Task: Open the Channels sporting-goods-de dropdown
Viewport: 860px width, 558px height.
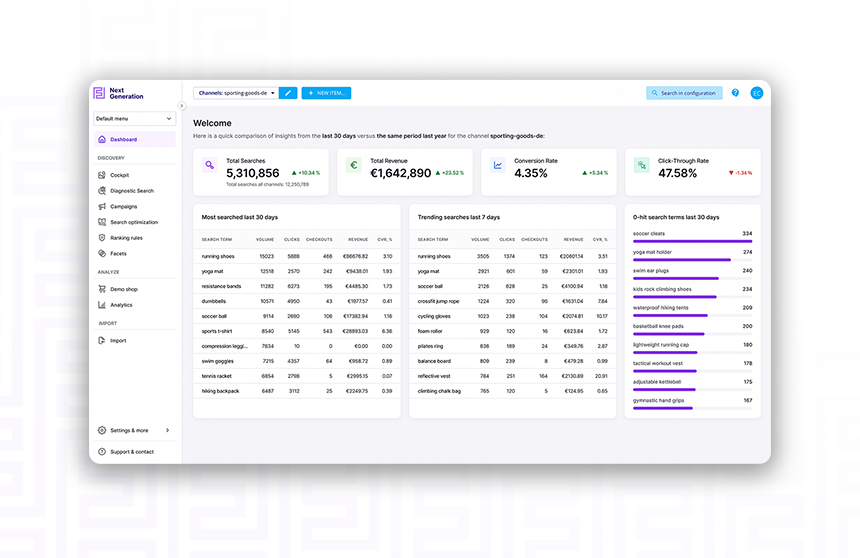Action: [x=236, y=93]
